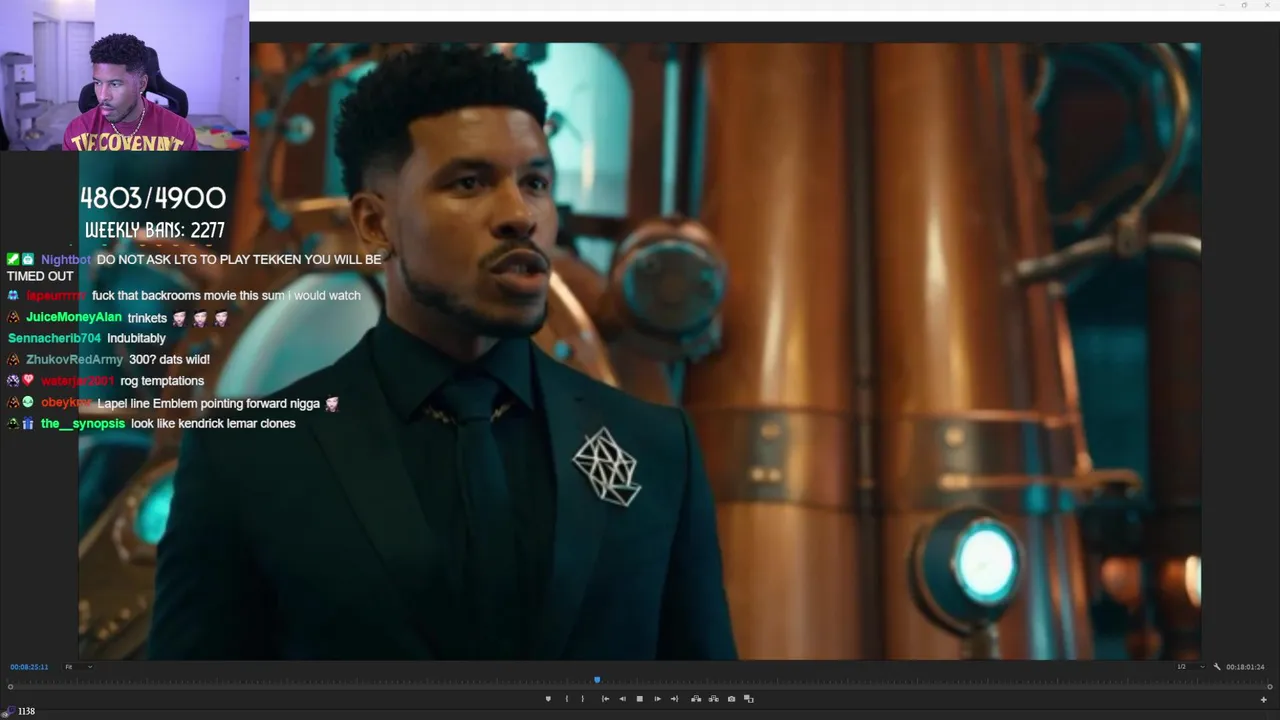1280x720 pixels.
Task: Click the blue playhead marker on the ruler
Action: [x=597, y=680]
